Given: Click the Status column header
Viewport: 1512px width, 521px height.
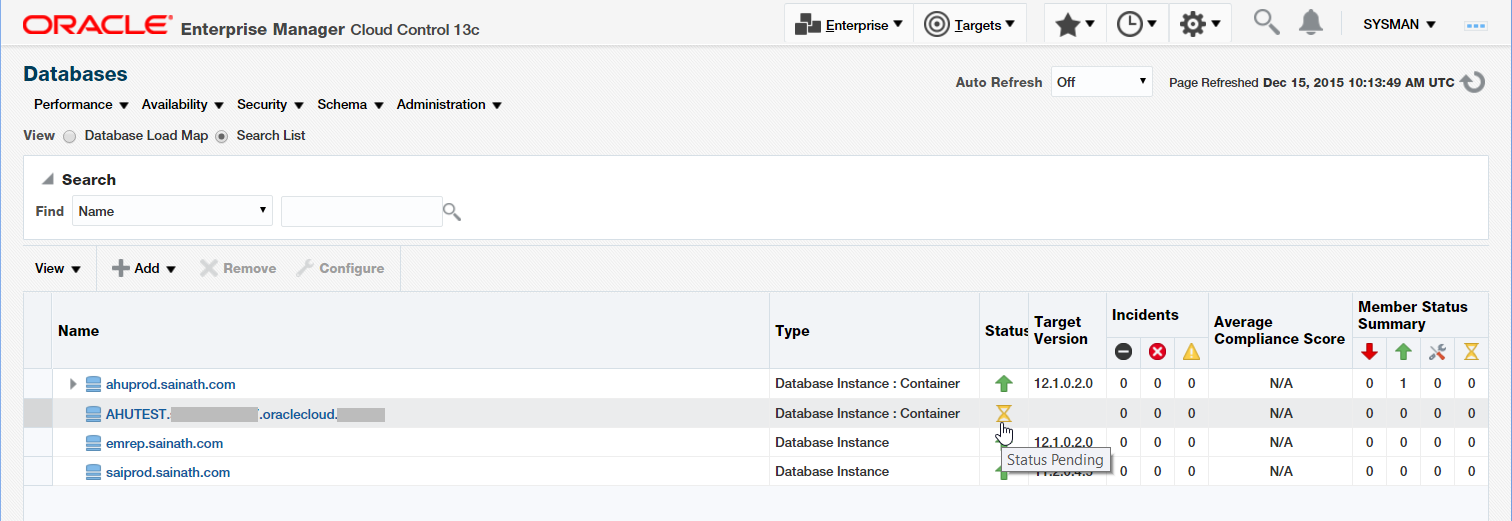Looking at the screenshot, I should (x=1006, y=331).
